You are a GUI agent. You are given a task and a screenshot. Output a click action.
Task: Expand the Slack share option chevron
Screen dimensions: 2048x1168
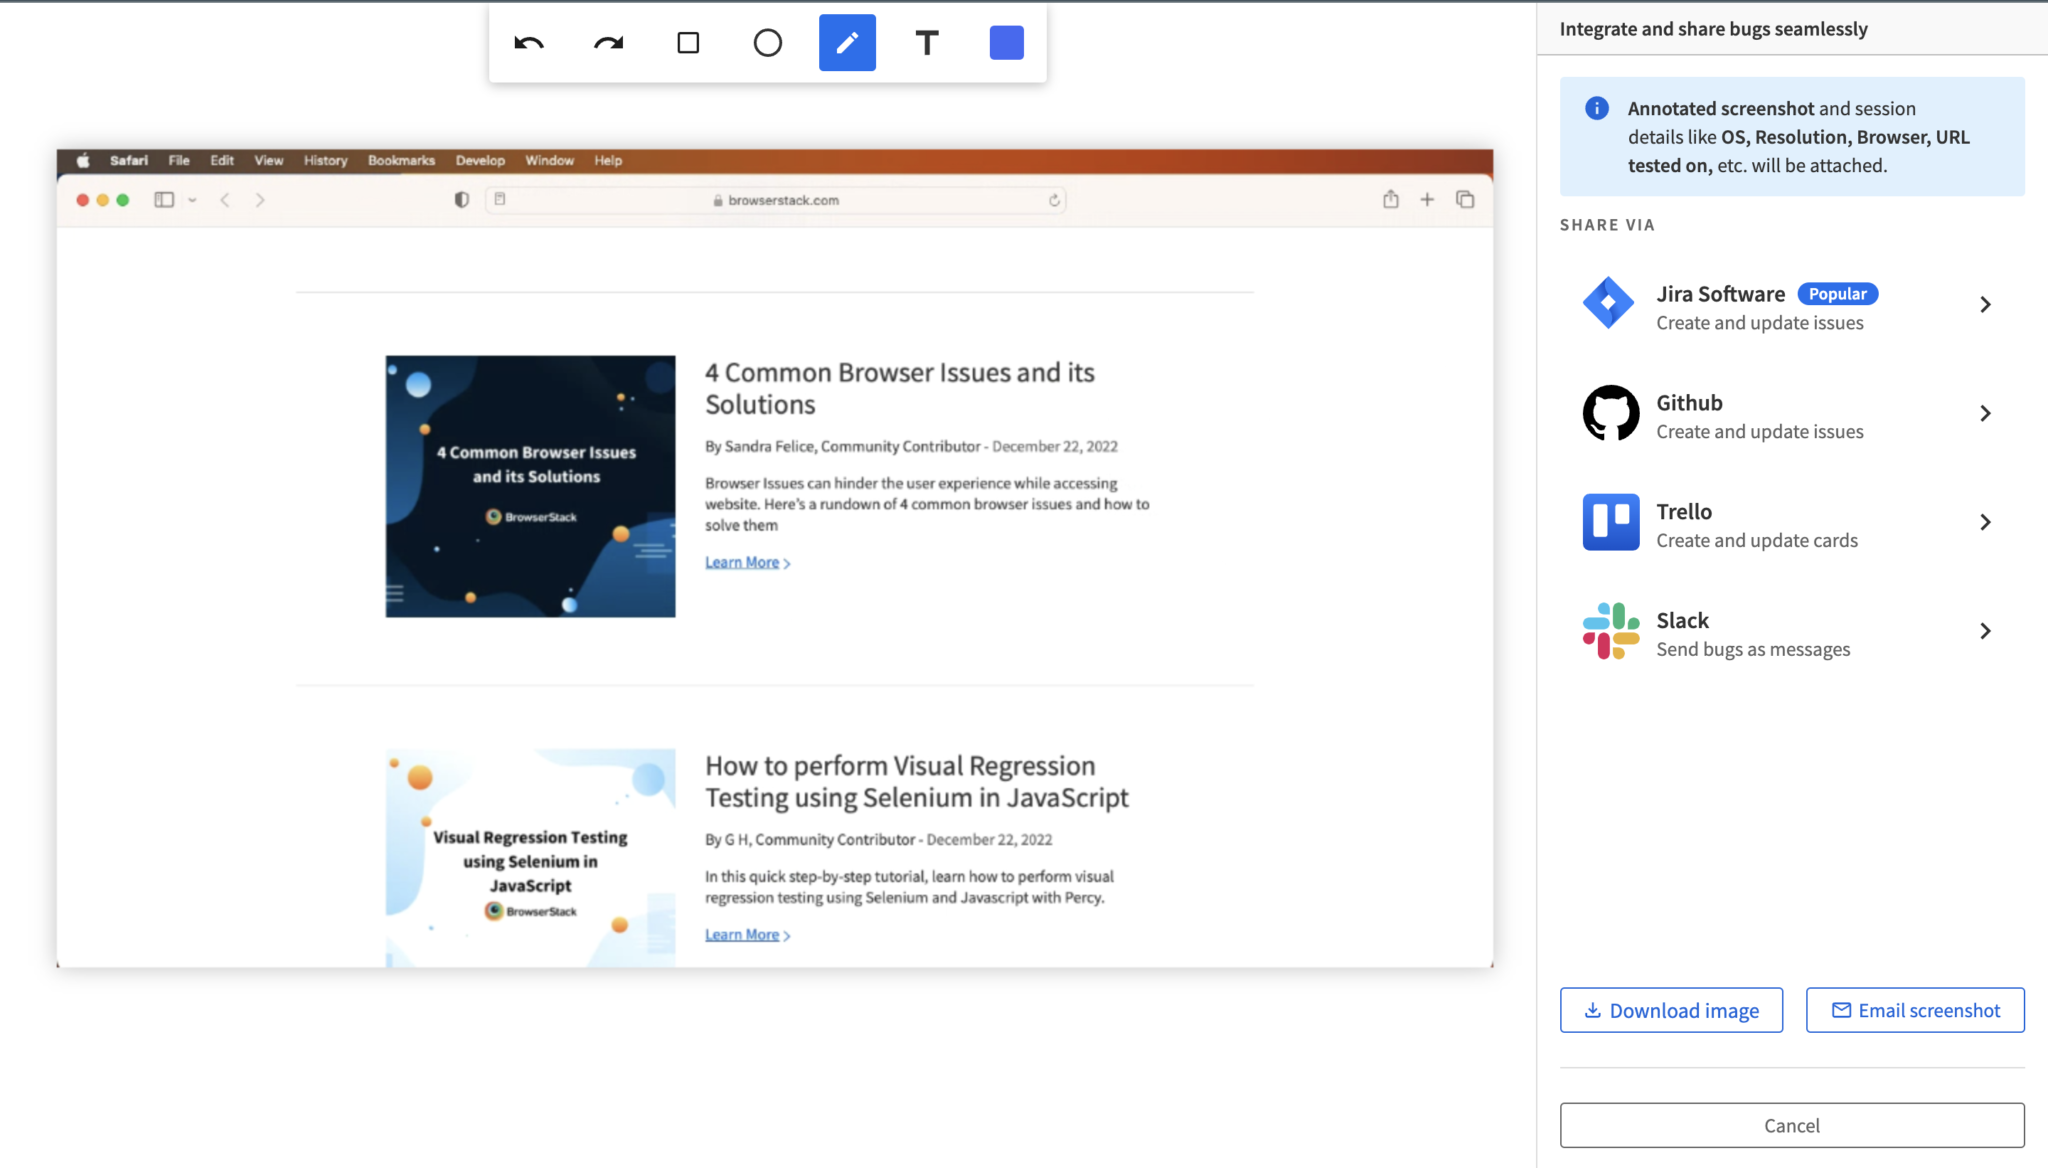1985,631
